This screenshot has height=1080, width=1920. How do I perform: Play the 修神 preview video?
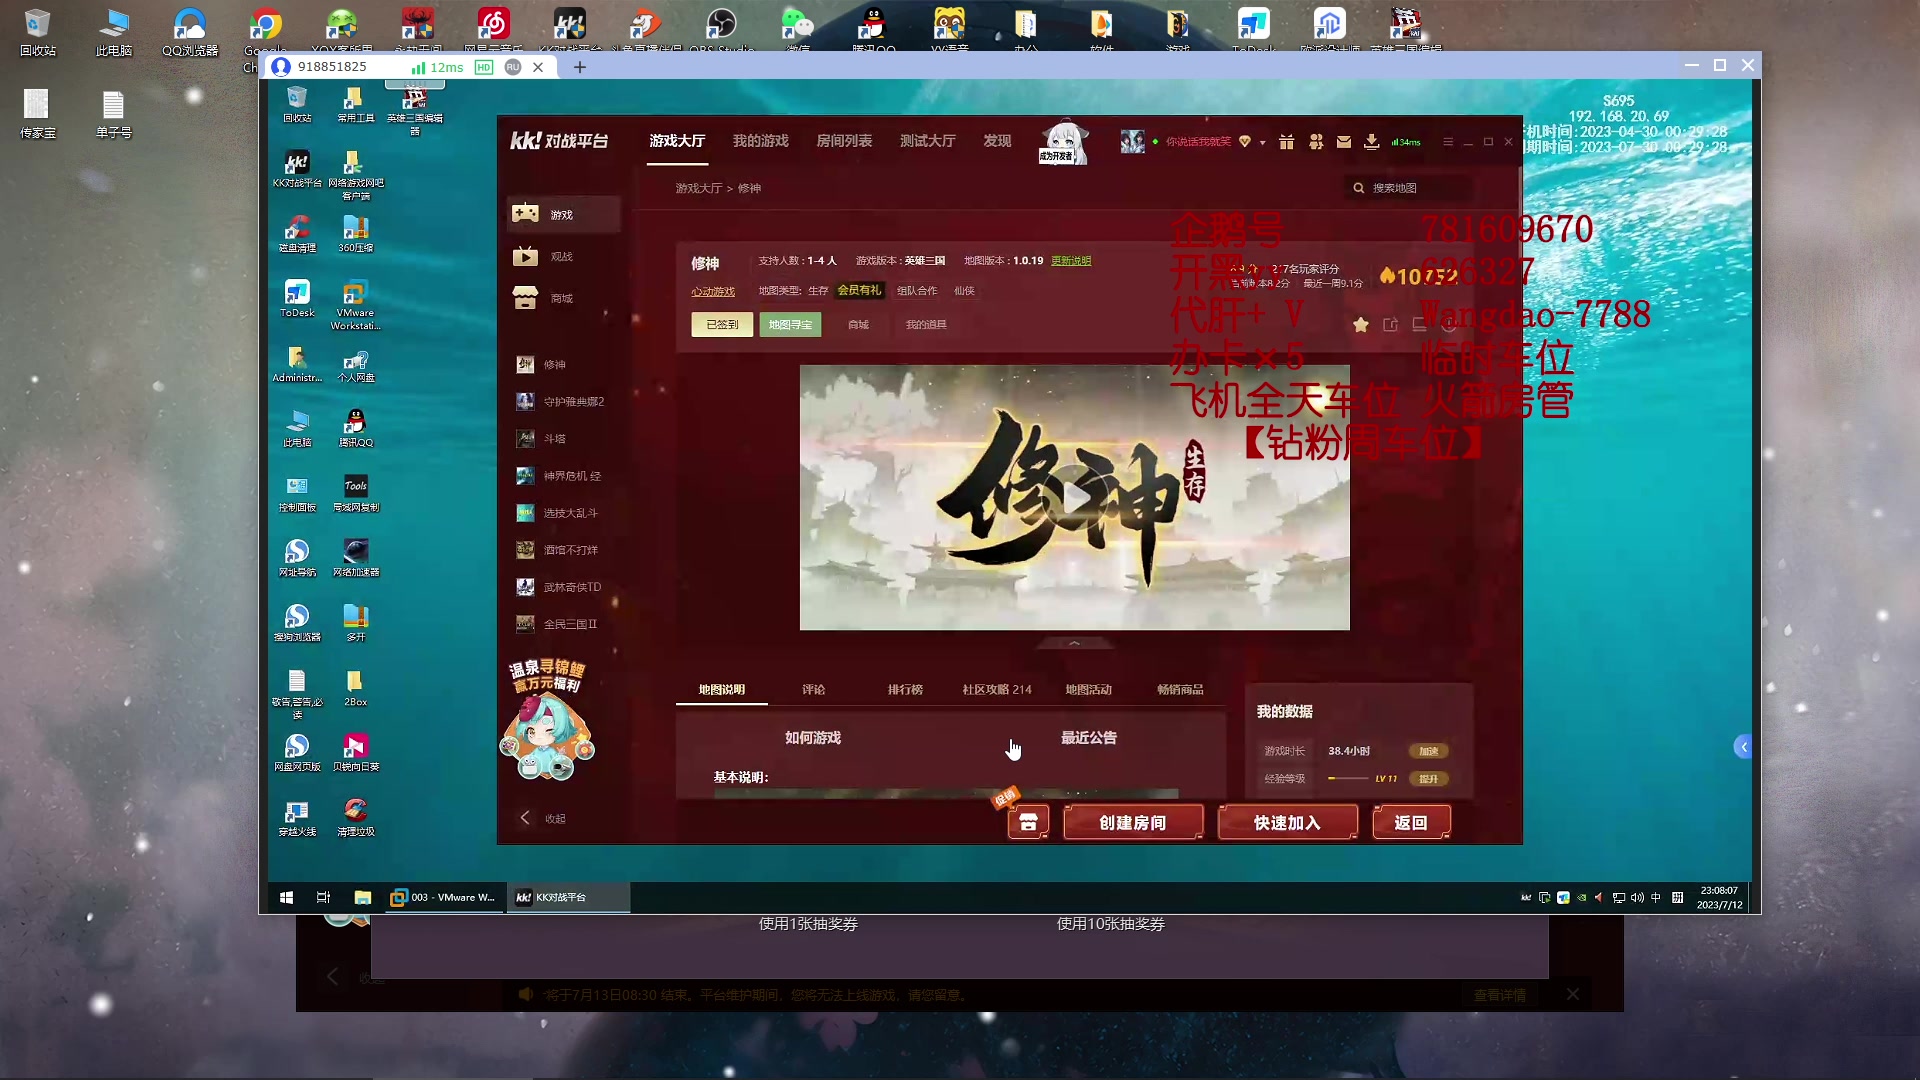[1074, 497]
